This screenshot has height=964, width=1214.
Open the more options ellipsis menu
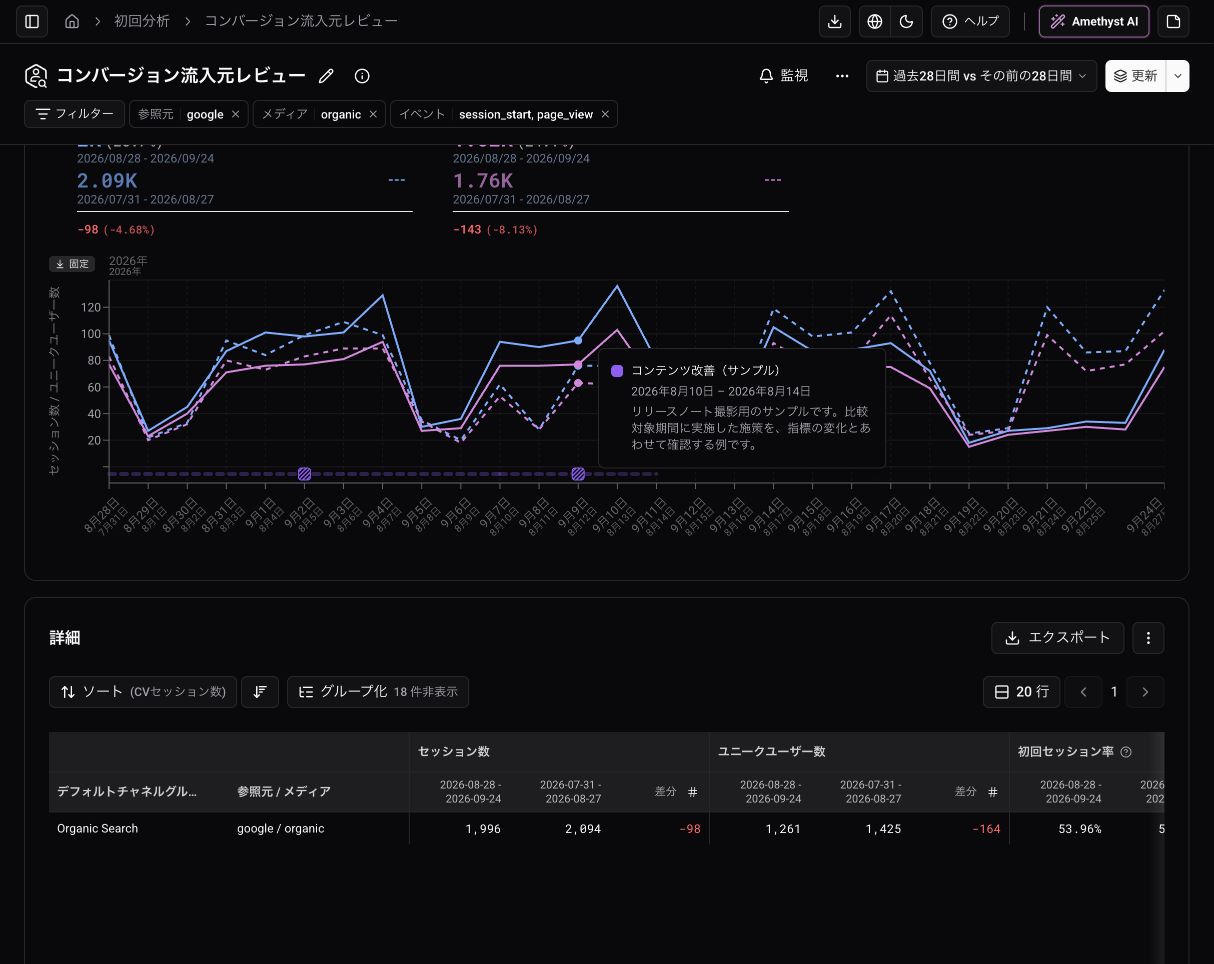[842, 76]
